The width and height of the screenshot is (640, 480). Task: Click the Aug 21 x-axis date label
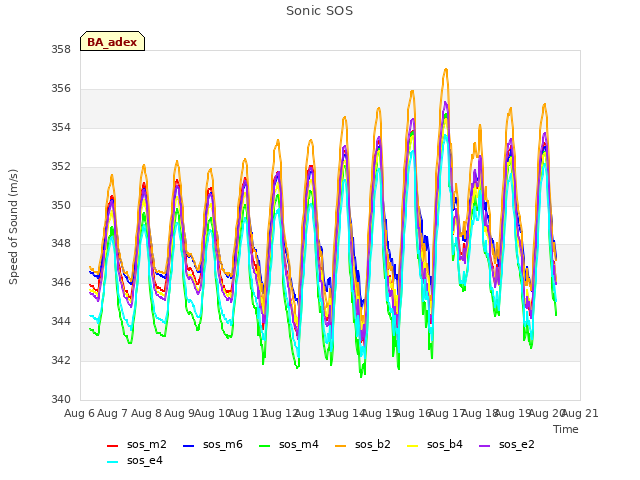tap(580, 413)
